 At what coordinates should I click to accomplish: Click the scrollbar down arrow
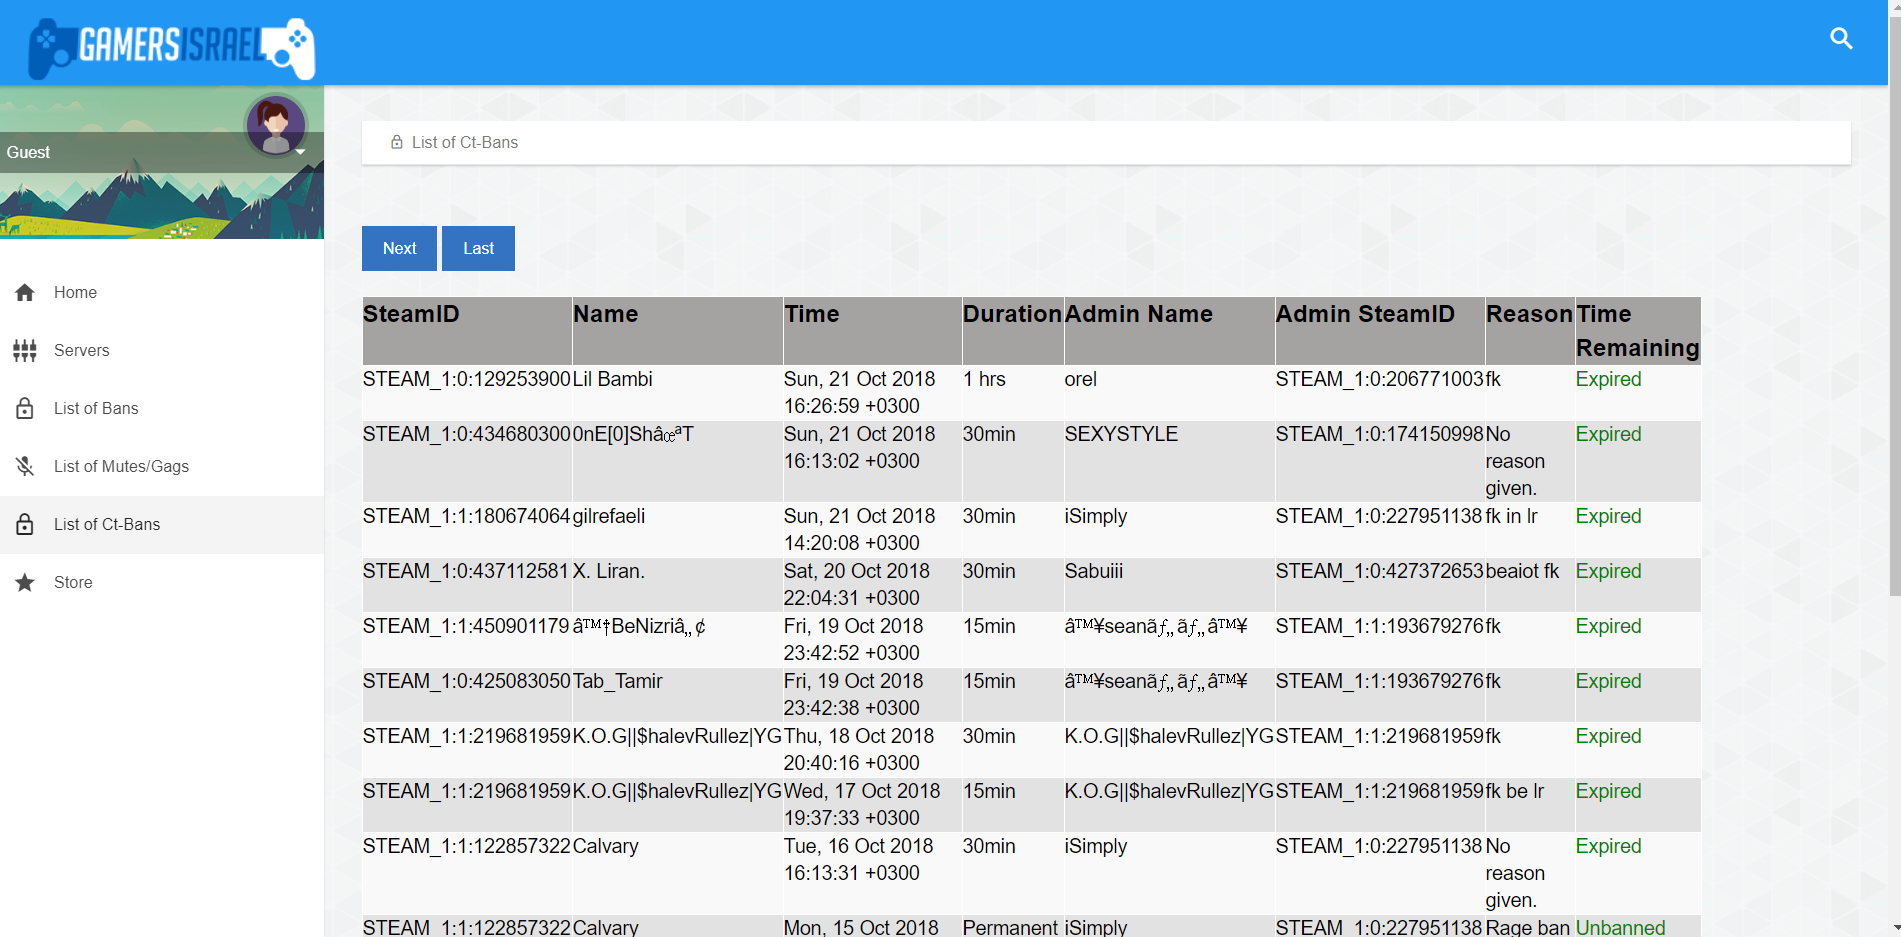1893,928
